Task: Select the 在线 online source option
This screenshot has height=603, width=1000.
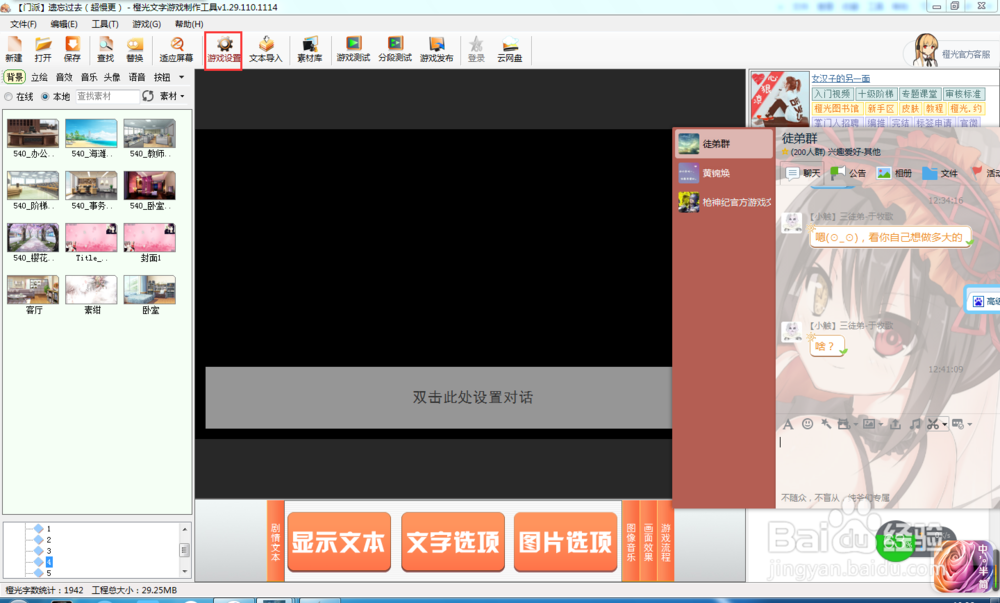Action: point(20,96)
